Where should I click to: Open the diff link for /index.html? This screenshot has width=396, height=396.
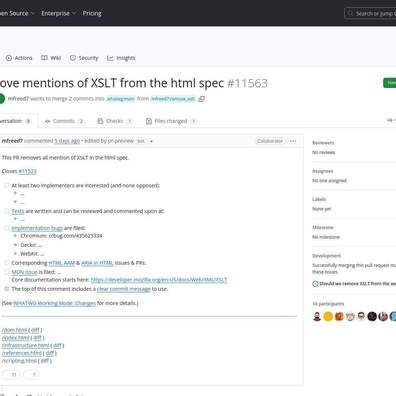[37, 338]
